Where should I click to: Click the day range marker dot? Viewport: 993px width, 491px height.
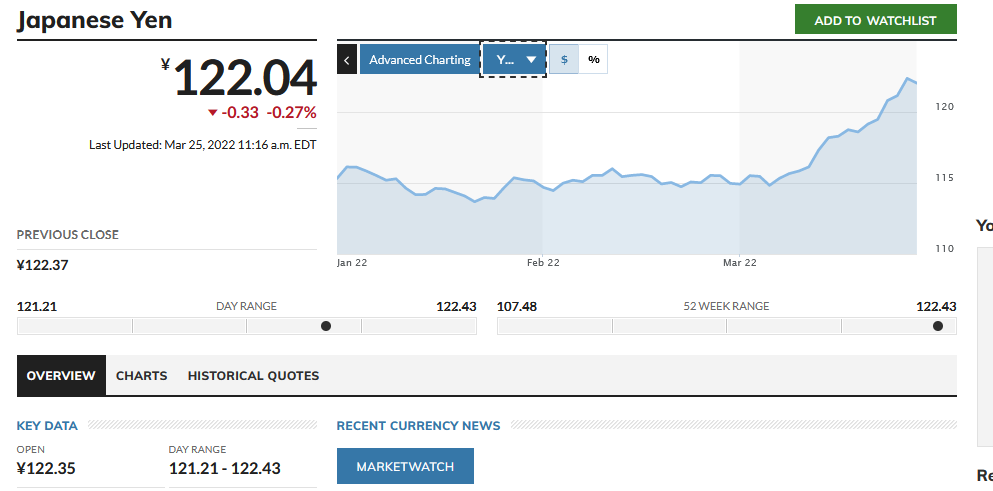point(326,326)
